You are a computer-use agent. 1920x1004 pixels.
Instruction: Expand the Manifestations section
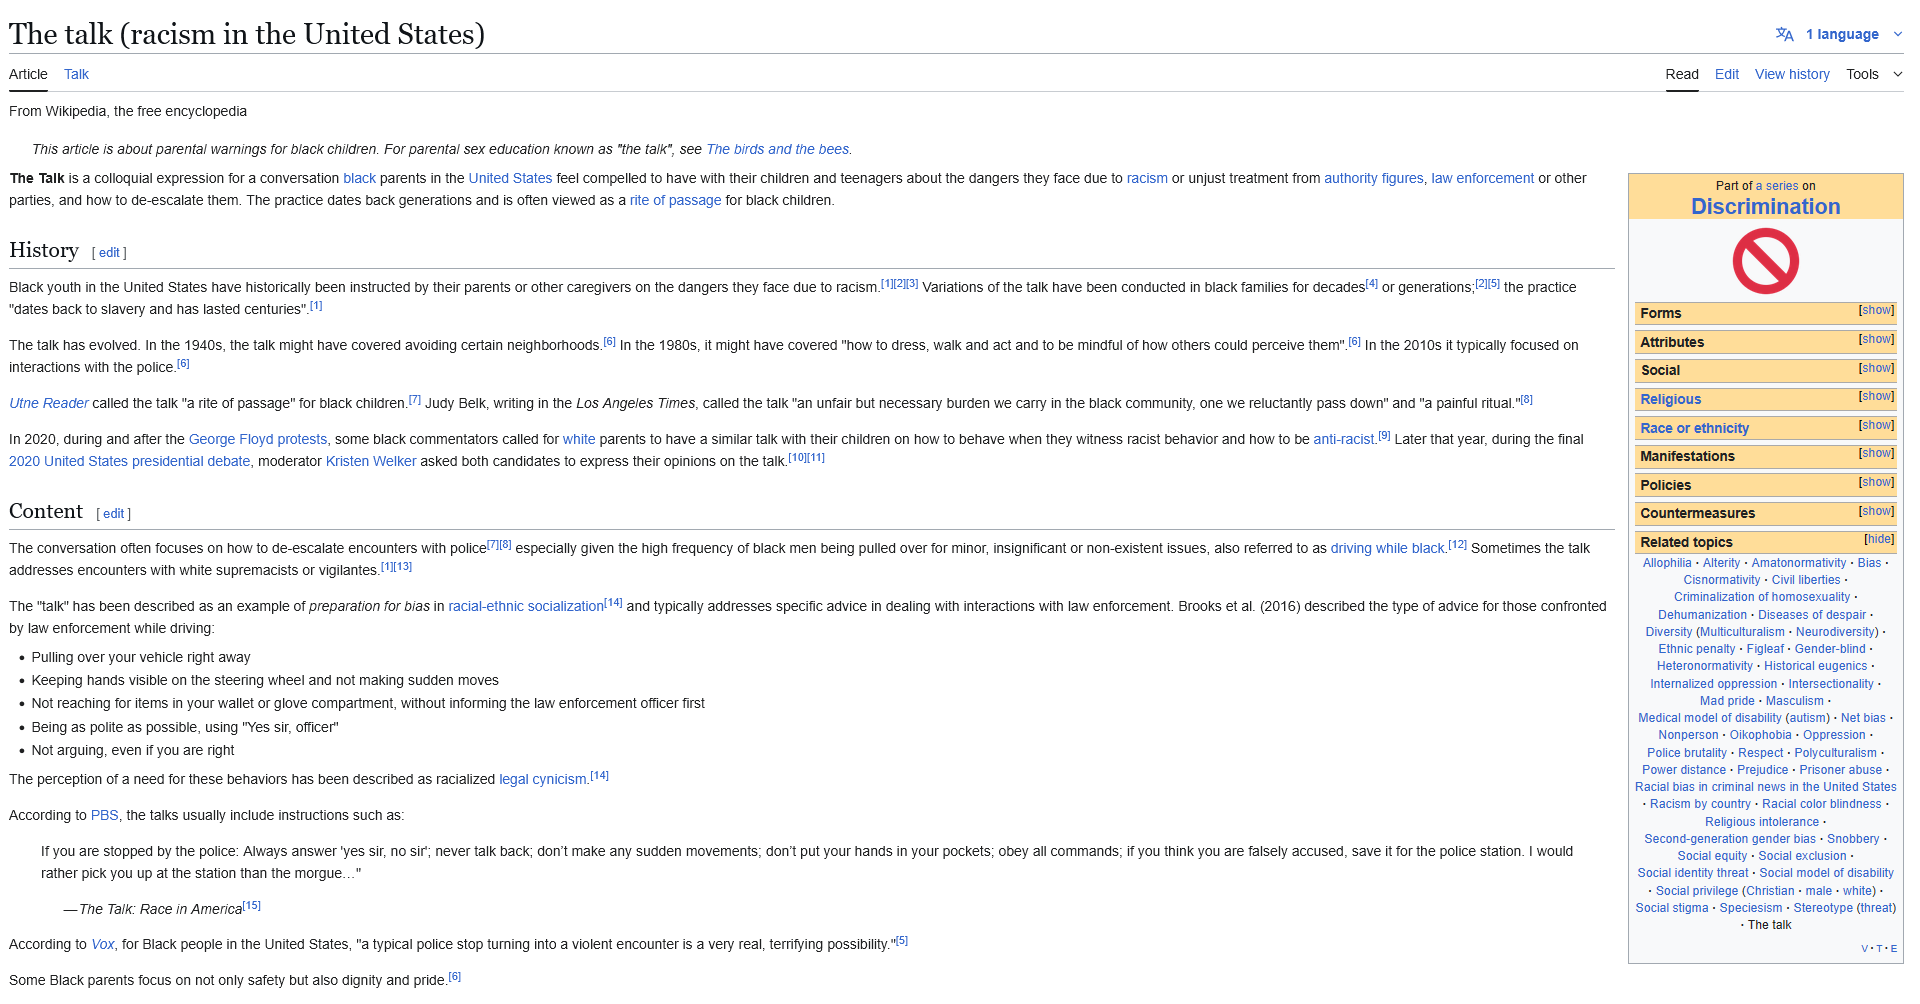pos(1876,454)
